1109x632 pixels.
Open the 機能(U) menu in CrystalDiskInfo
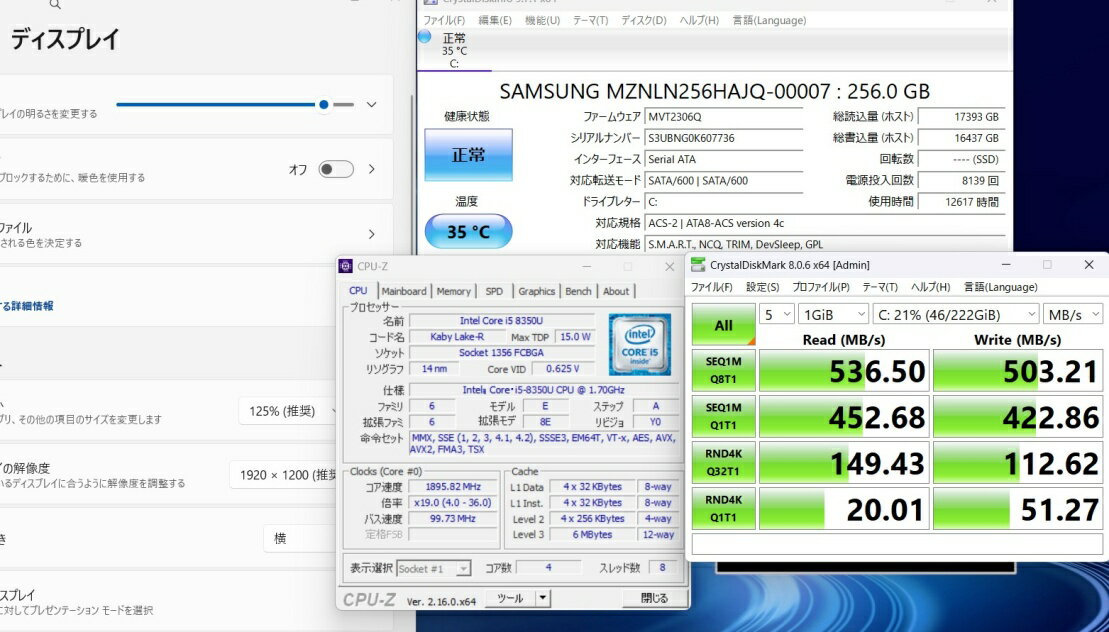click(542, 20)
